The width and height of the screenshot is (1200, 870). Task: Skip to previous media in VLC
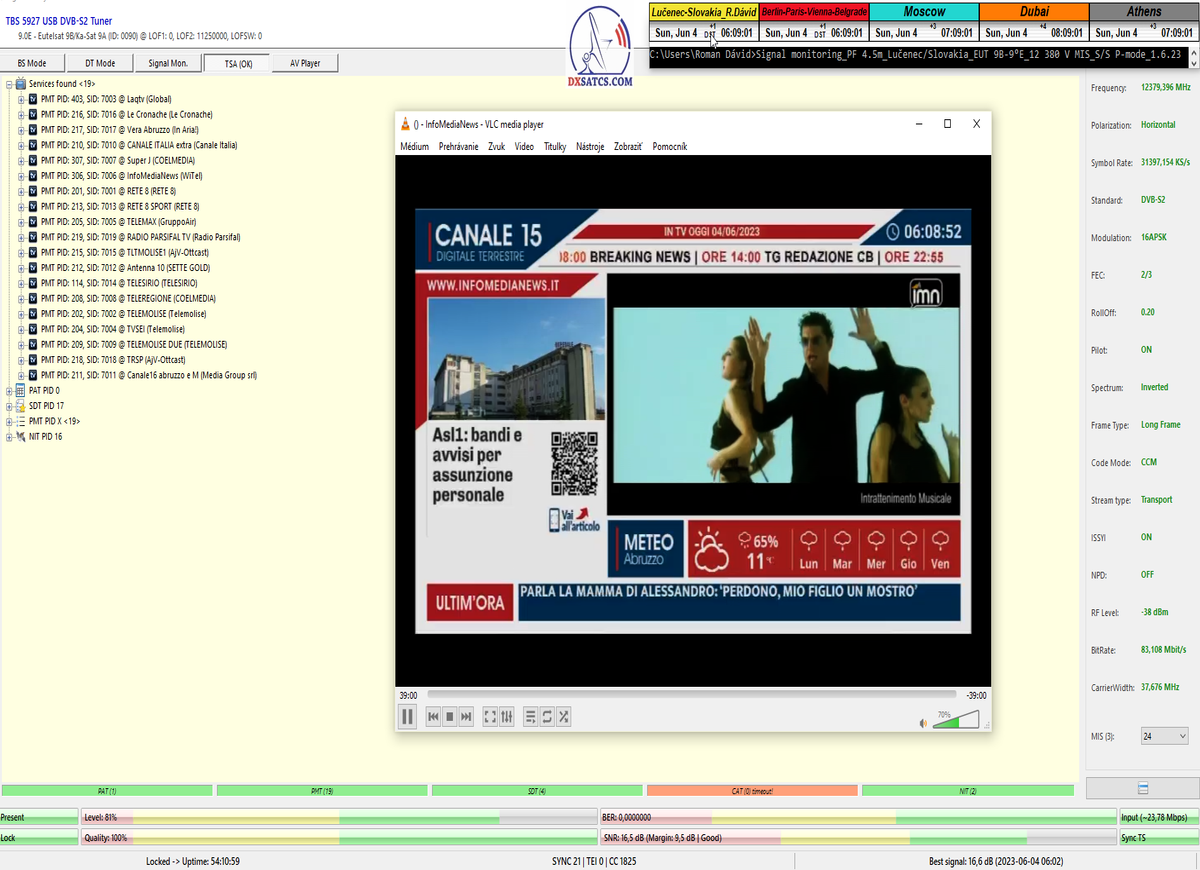click(433, 716)
